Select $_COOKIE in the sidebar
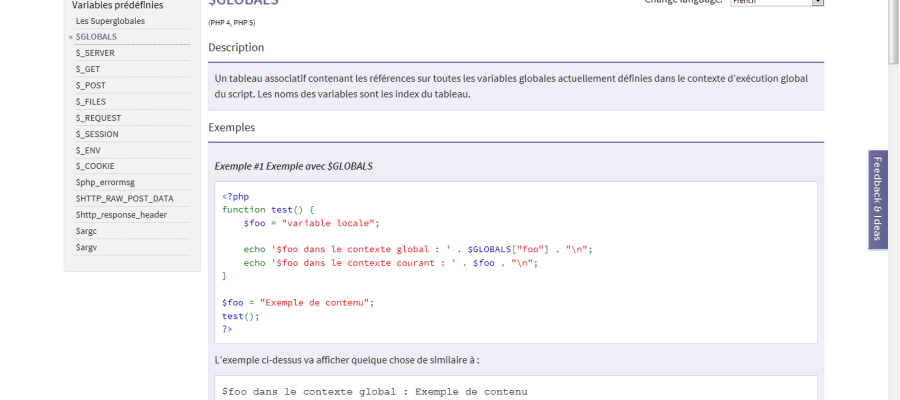Viewport: 900px width, 400px height. point(95,166)
